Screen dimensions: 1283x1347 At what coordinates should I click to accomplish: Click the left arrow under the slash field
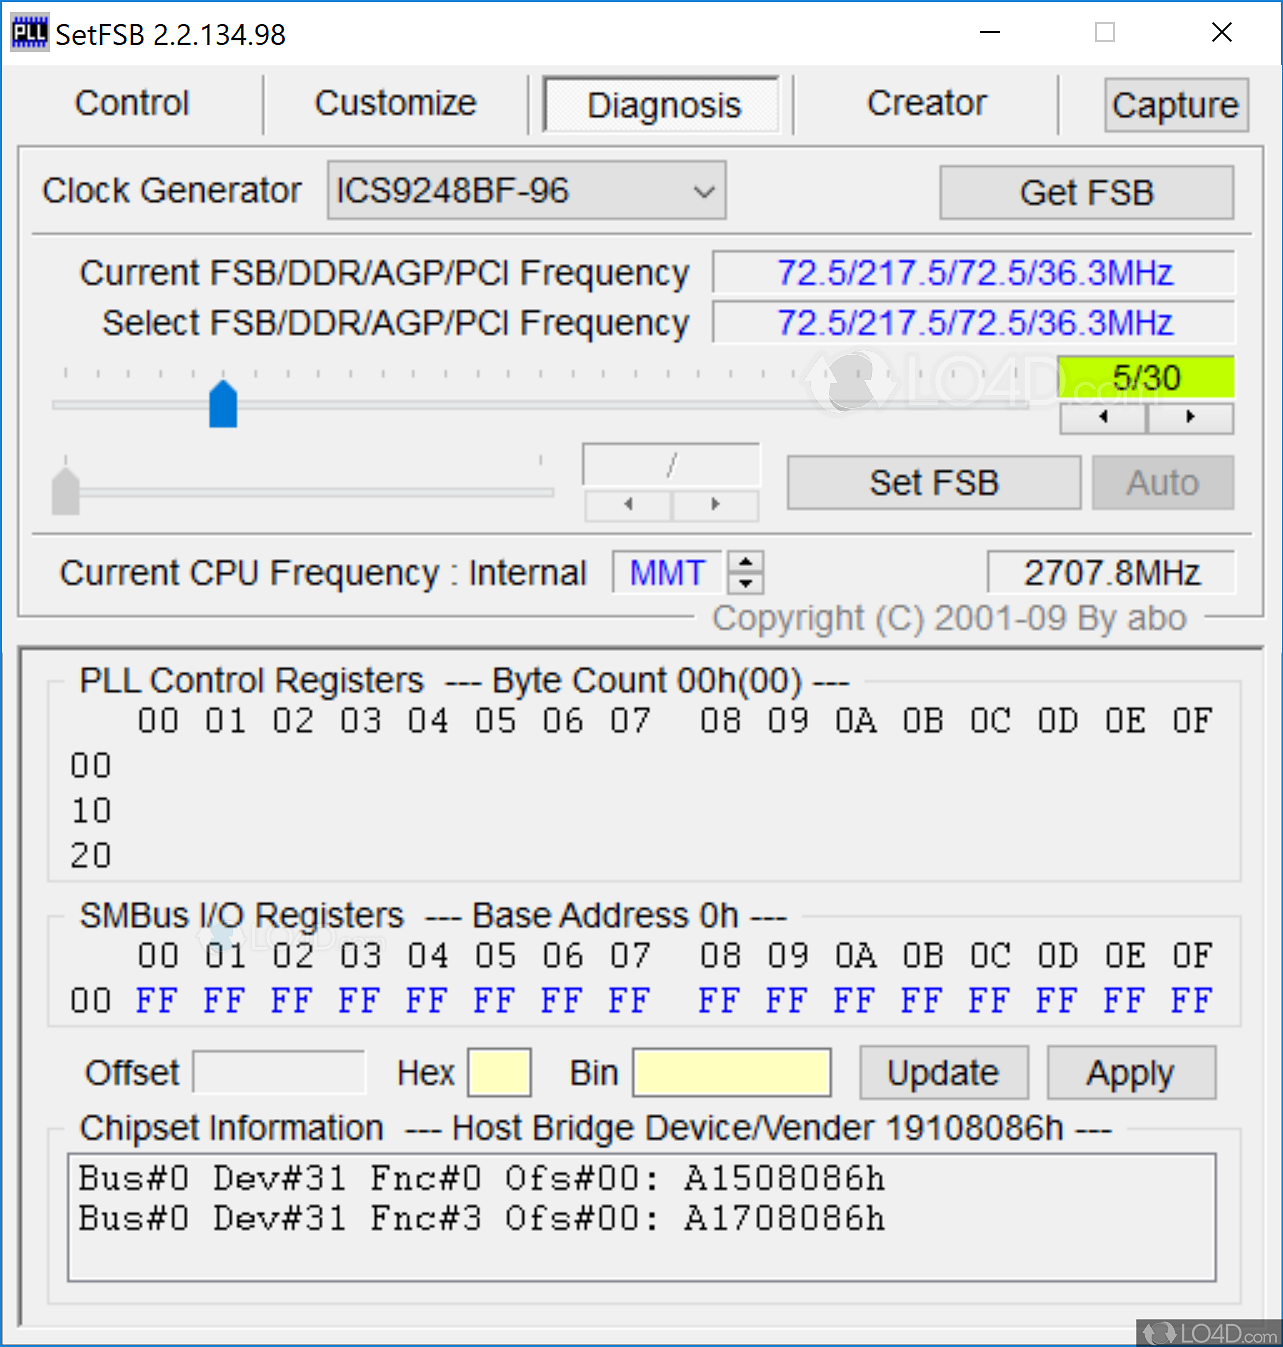point(628,505)
